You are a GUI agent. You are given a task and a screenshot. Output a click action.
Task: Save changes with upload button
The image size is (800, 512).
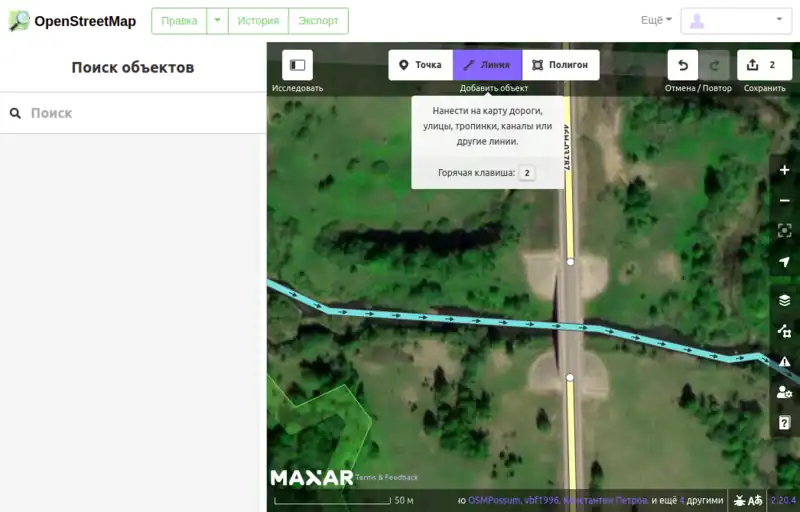tap(764, 65)
